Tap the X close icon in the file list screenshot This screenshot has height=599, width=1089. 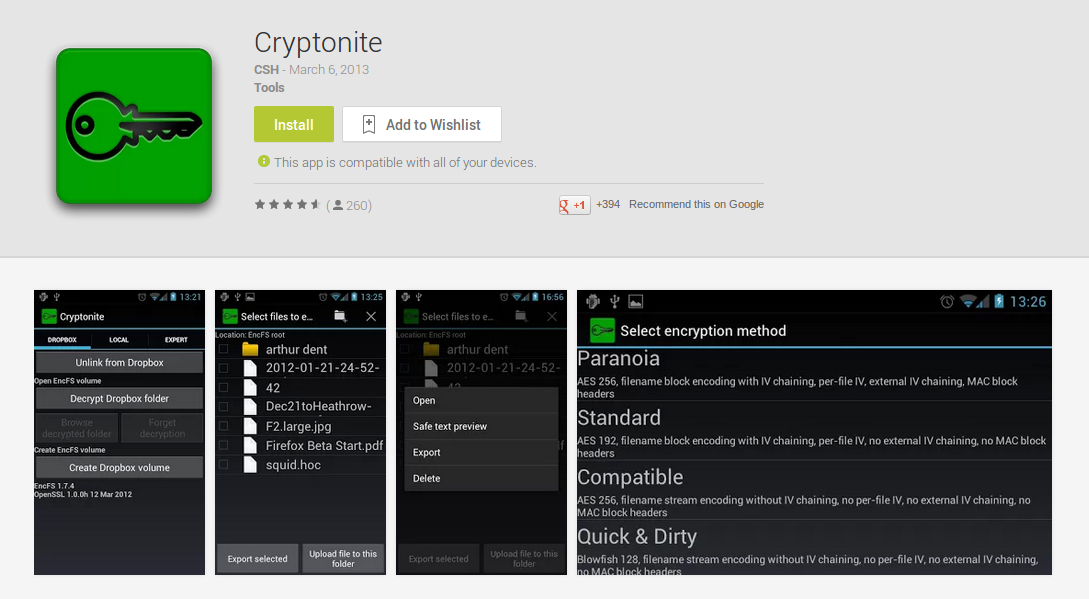pyautogui.click(x=371, y=316)
